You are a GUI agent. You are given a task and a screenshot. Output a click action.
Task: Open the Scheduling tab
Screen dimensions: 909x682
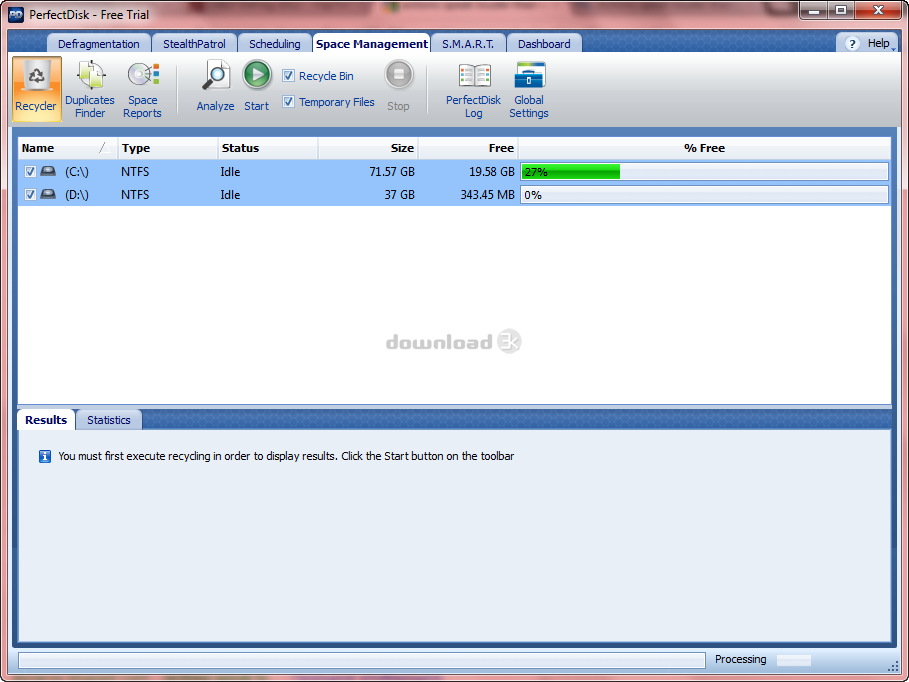pos(274,43)
